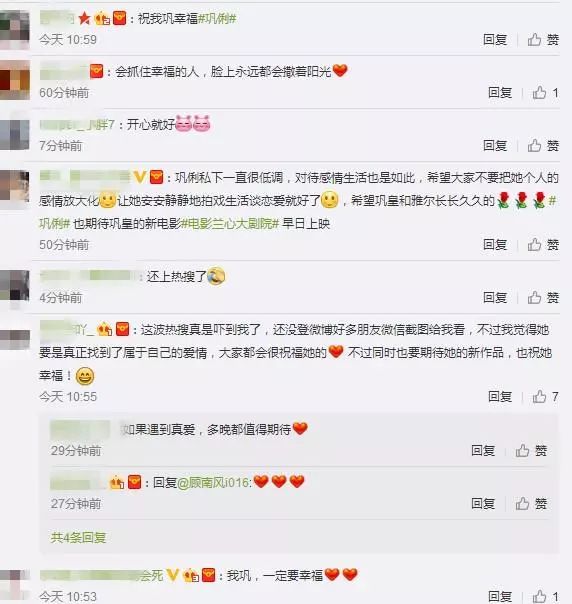This screenshot has width=572, height=604.
Task: Open @顾南风i016 user mention
Action: 213,482
